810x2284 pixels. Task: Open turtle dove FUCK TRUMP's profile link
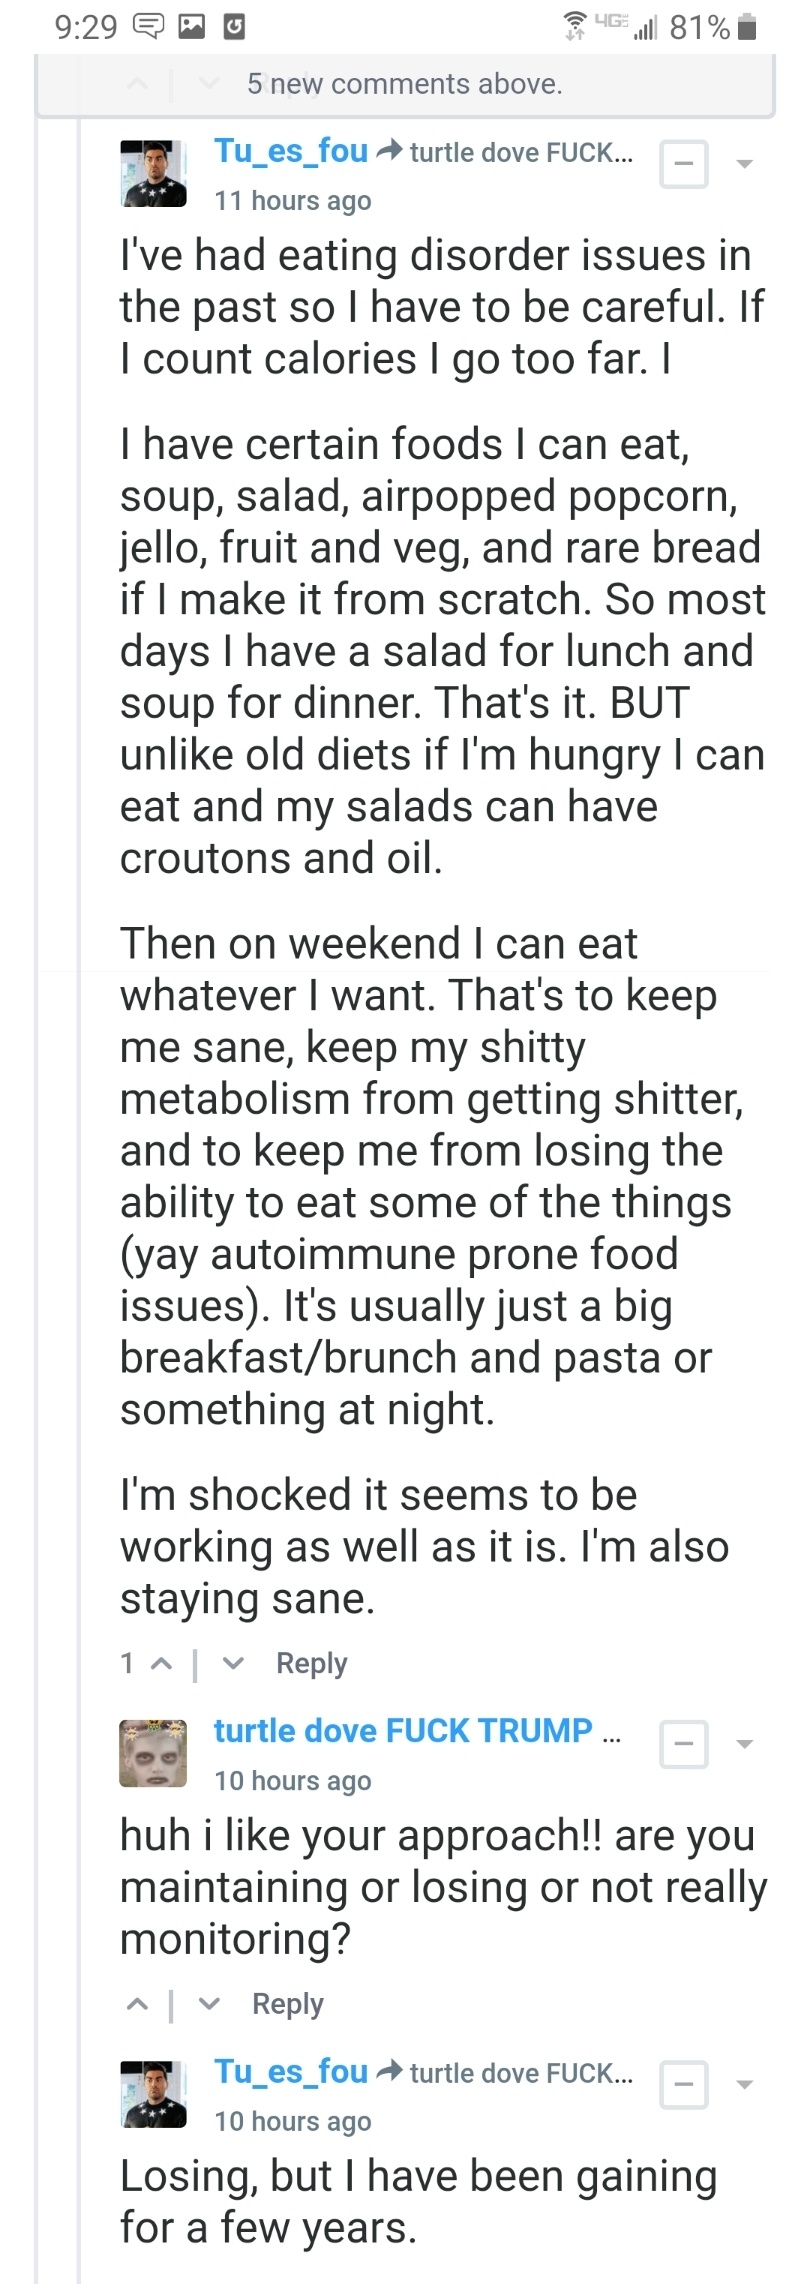(x=403, y=1730)
